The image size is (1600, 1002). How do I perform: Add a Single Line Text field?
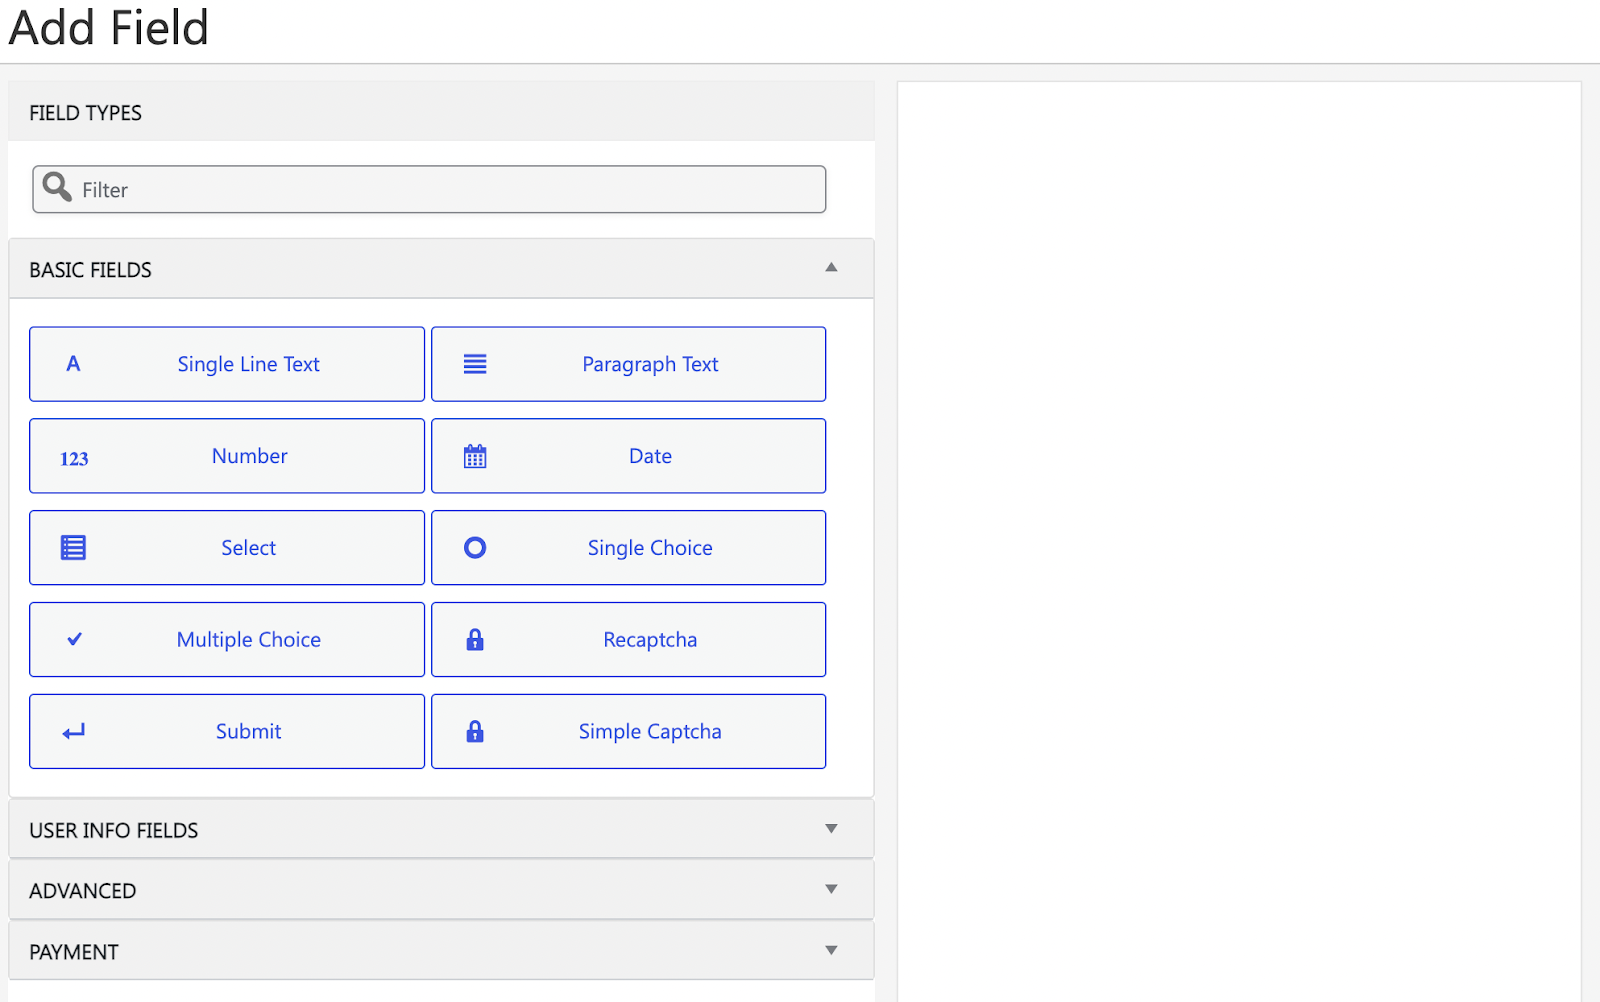pyautogui.click(x=248, y=364)
